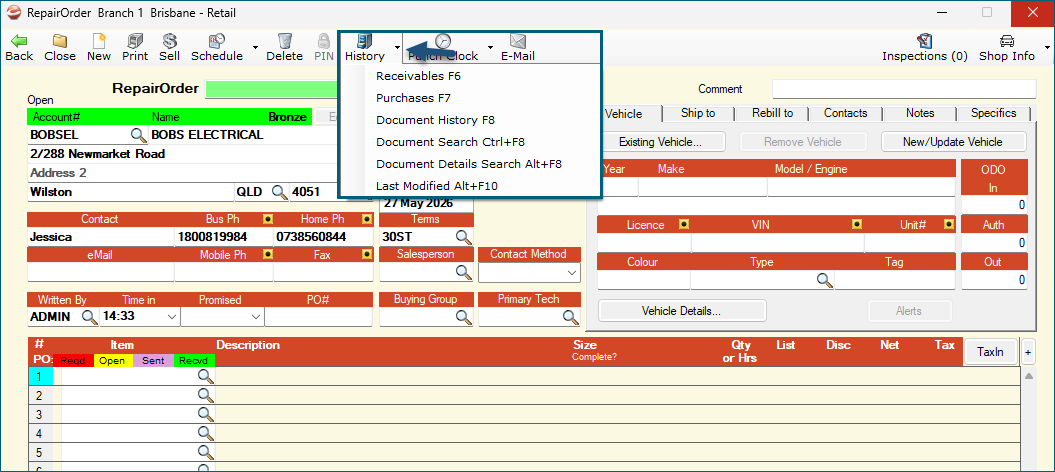
Task: Click the E-Mail envelope icon
Action: (517, 42)
